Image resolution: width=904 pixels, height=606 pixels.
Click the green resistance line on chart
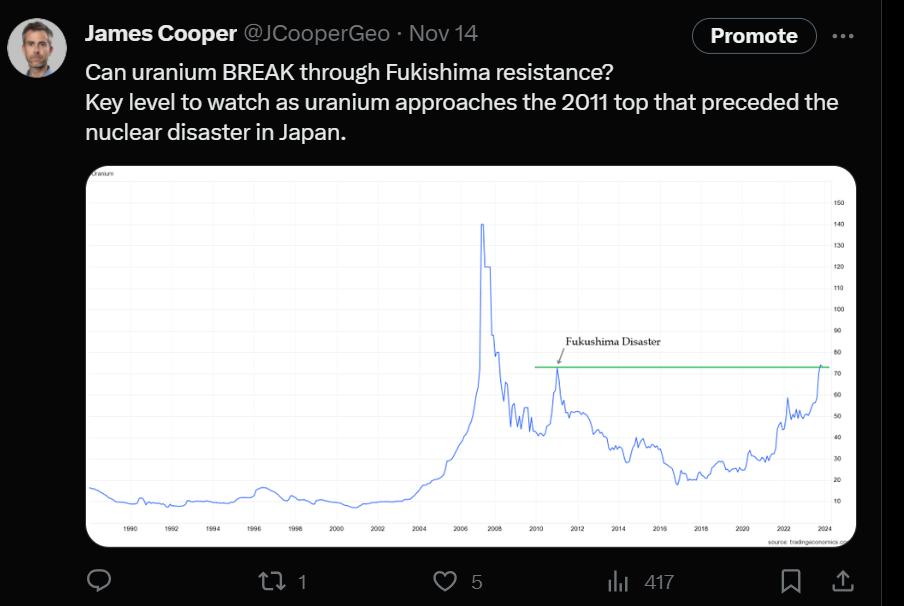680,367
